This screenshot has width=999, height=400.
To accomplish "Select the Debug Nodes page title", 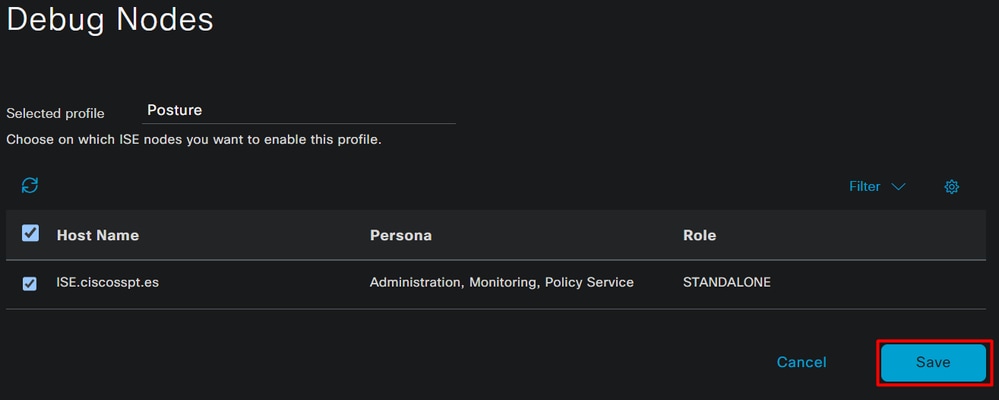I will pyautogui.click(x=110, y=20).
